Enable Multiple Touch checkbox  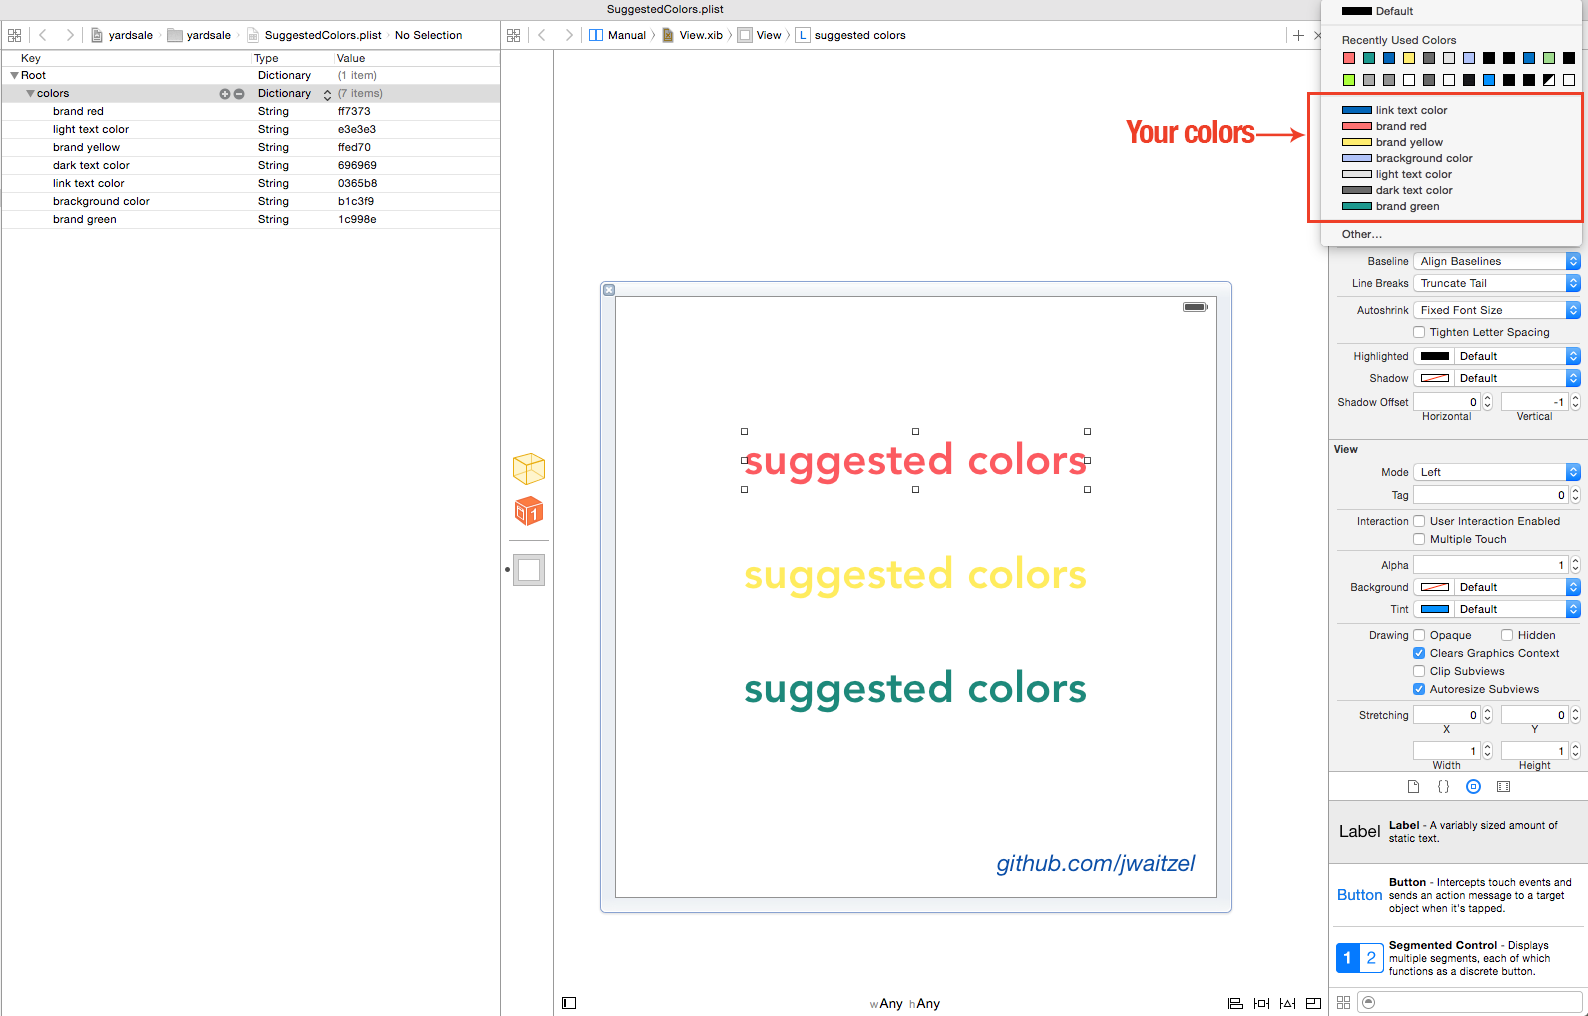pyautogui.click(x=1419, y=539)
